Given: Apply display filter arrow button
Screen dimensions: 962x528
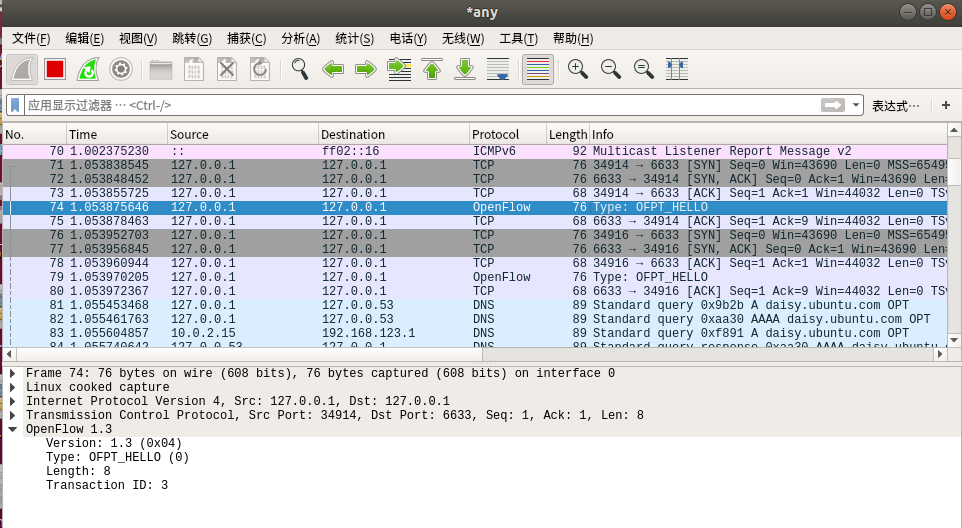Looking at the screenshot, I should 833,105.
